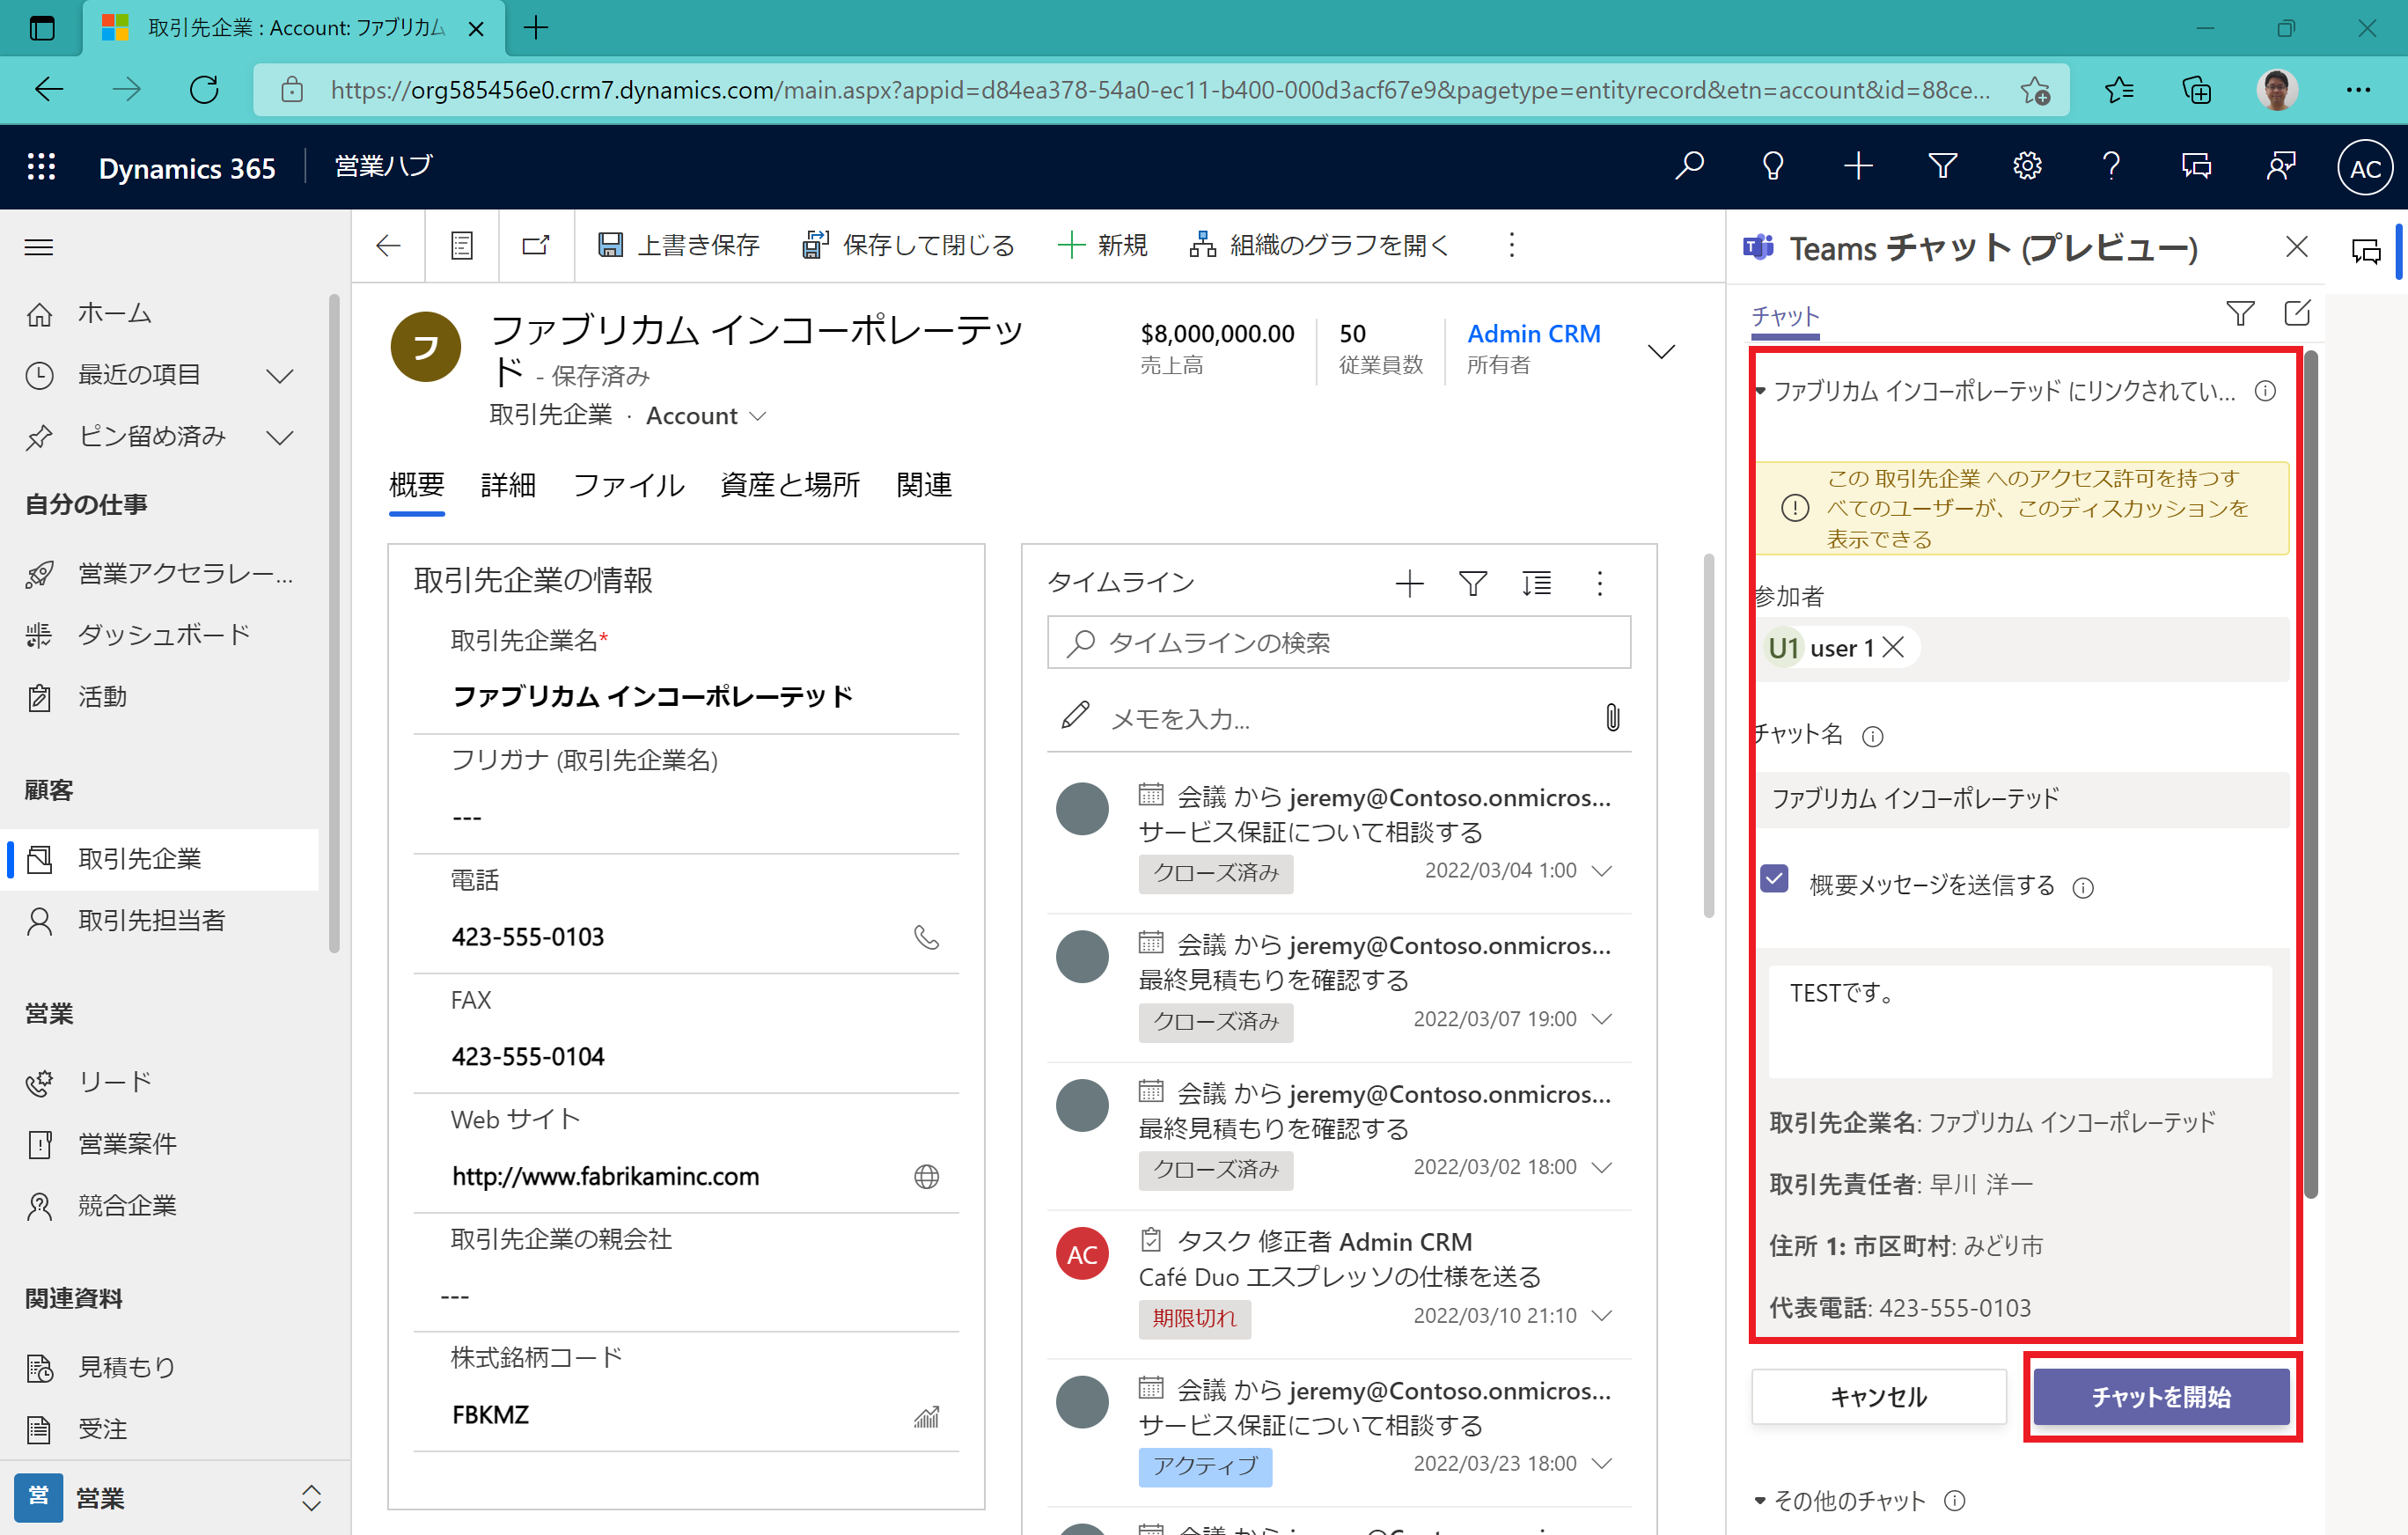Click the attachment paperclip in memo field

tap(1612, 717)
